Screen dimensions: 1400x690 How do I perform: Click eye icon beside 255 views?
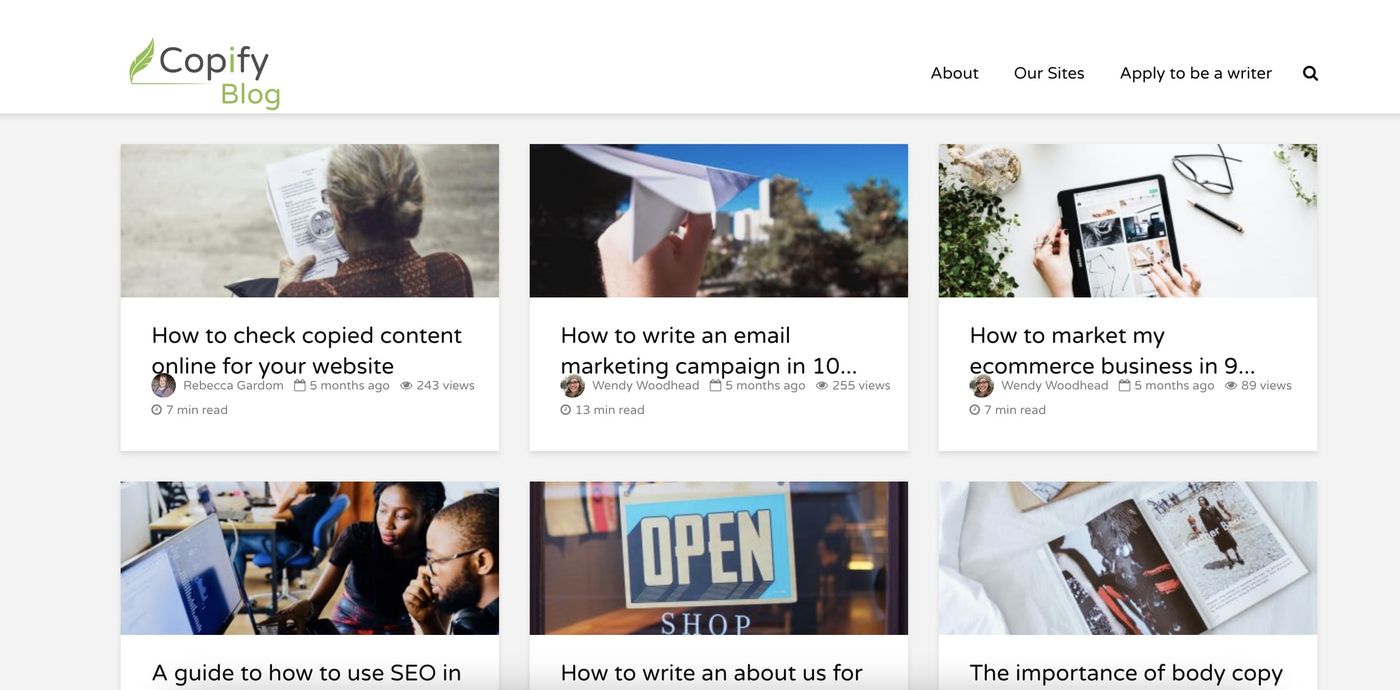(x=822, y=385)
